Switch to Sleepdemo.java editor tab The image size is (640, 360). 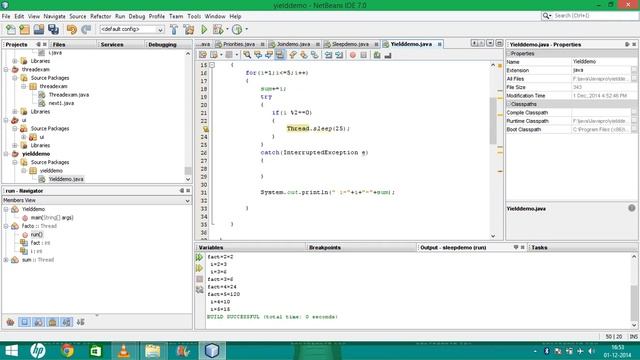(350, 44)
